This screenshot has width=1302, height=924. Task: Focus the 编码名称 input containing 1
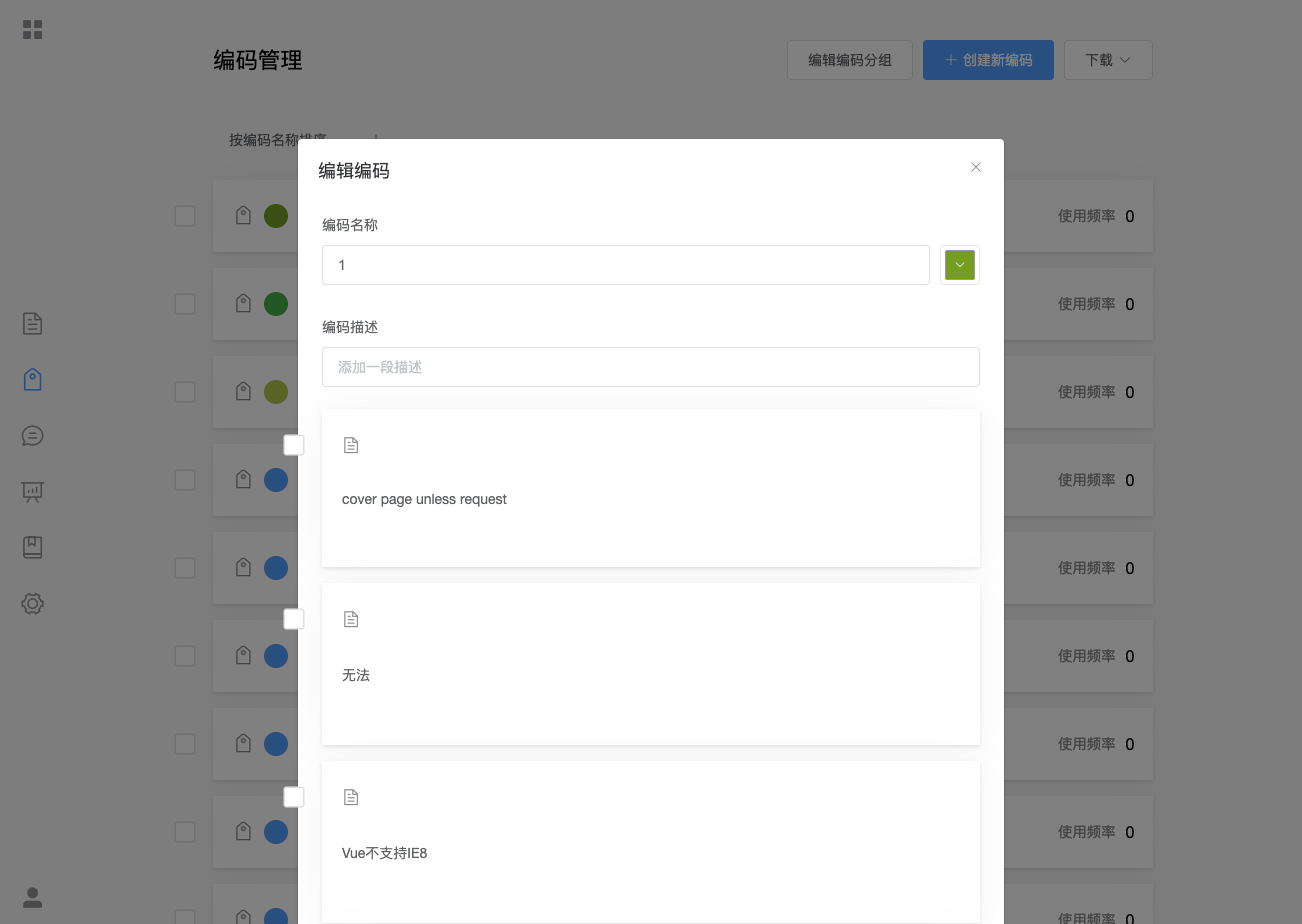coord(626,265)
